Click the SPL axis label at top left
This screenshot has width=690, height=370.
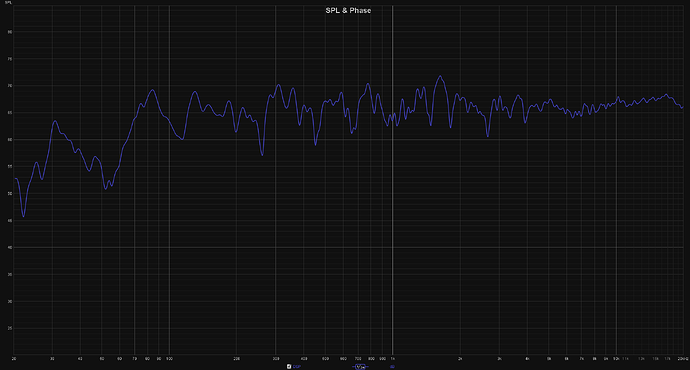click(8, 3)
